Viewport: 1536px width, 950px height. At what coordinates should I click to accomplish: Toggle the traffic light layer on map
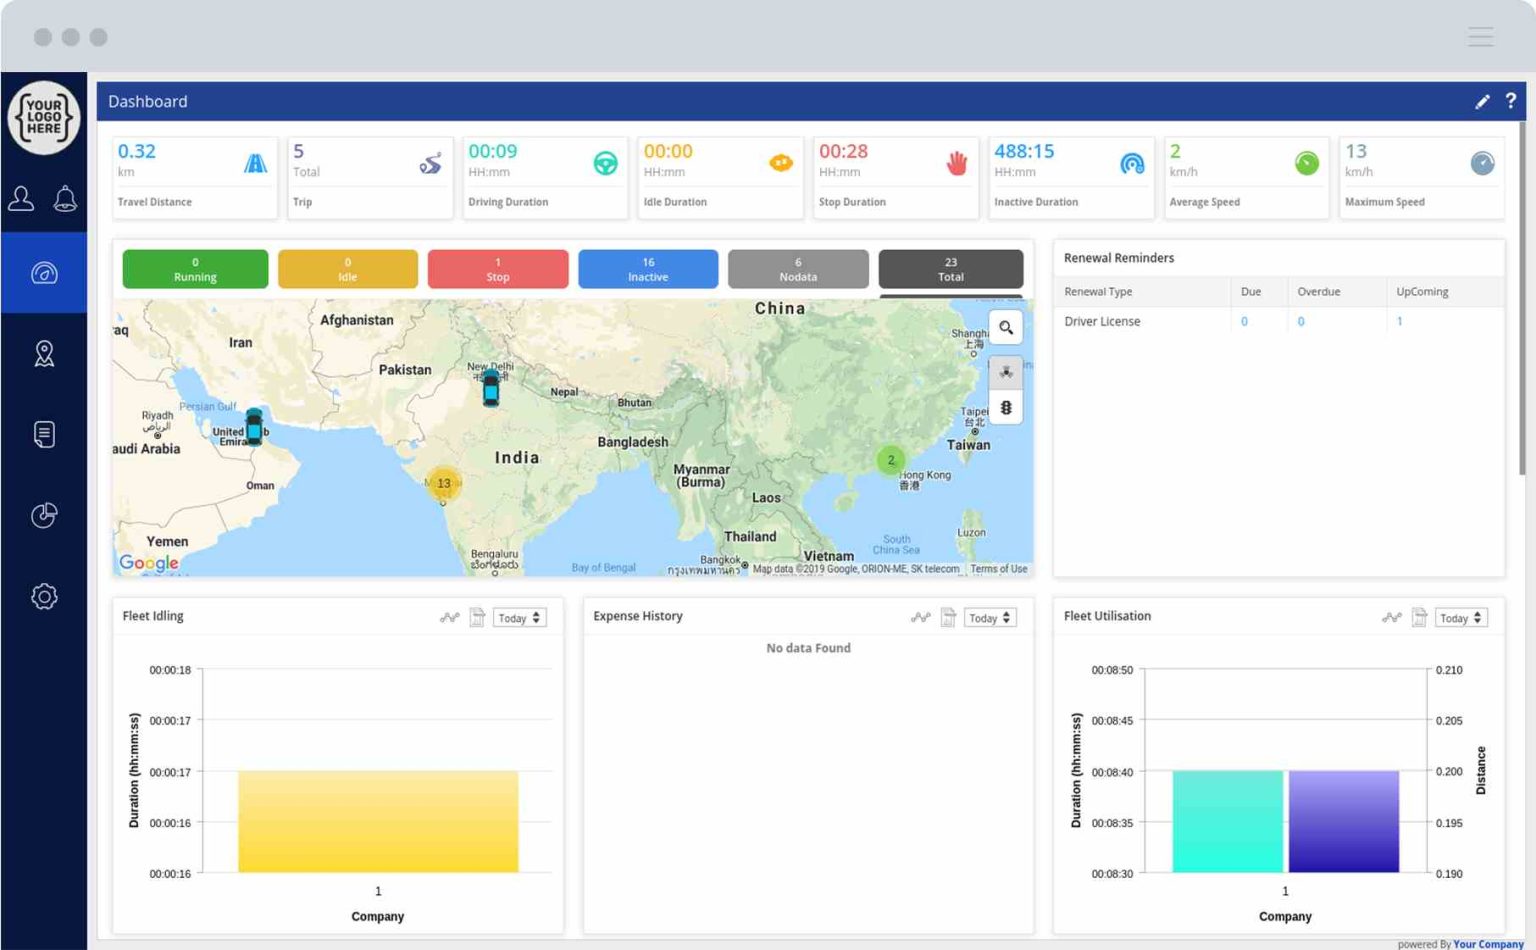[x=1006, y=408]
